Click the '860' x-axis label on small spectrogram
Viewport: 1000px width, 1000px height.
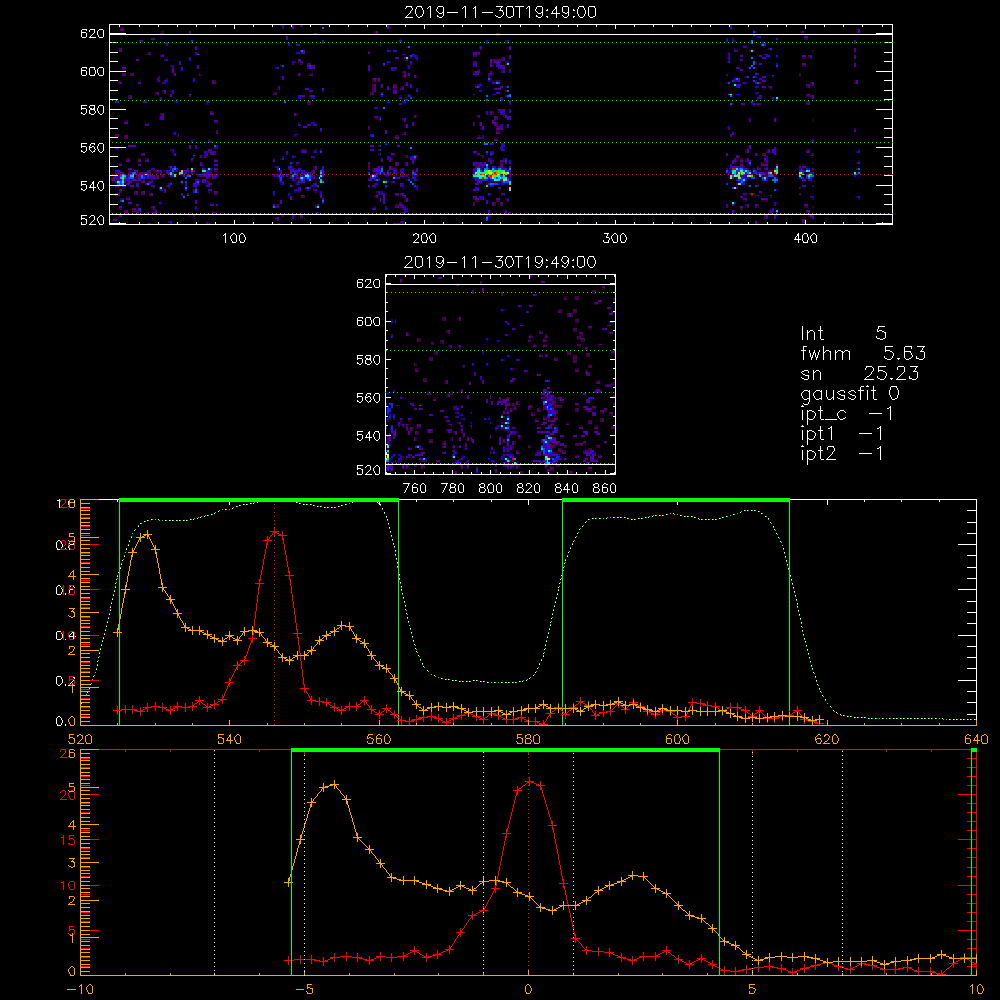pyautogui.click(x=605, y=489)
